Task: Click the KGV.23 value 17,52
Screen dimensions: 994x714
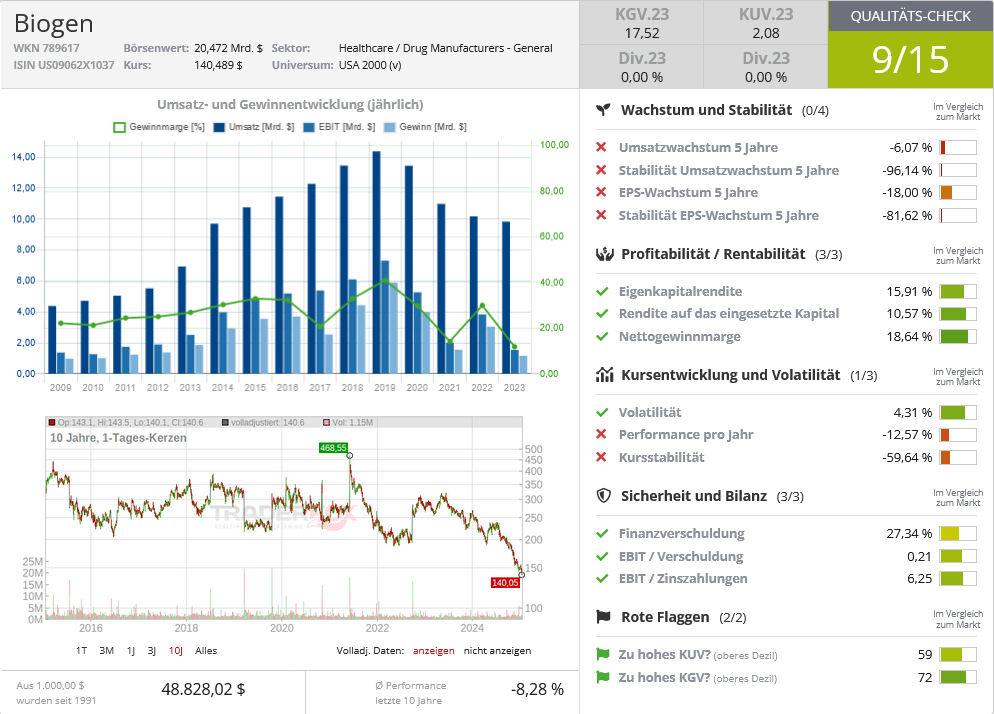Action: pyautogui.click(x=642, y=34)
